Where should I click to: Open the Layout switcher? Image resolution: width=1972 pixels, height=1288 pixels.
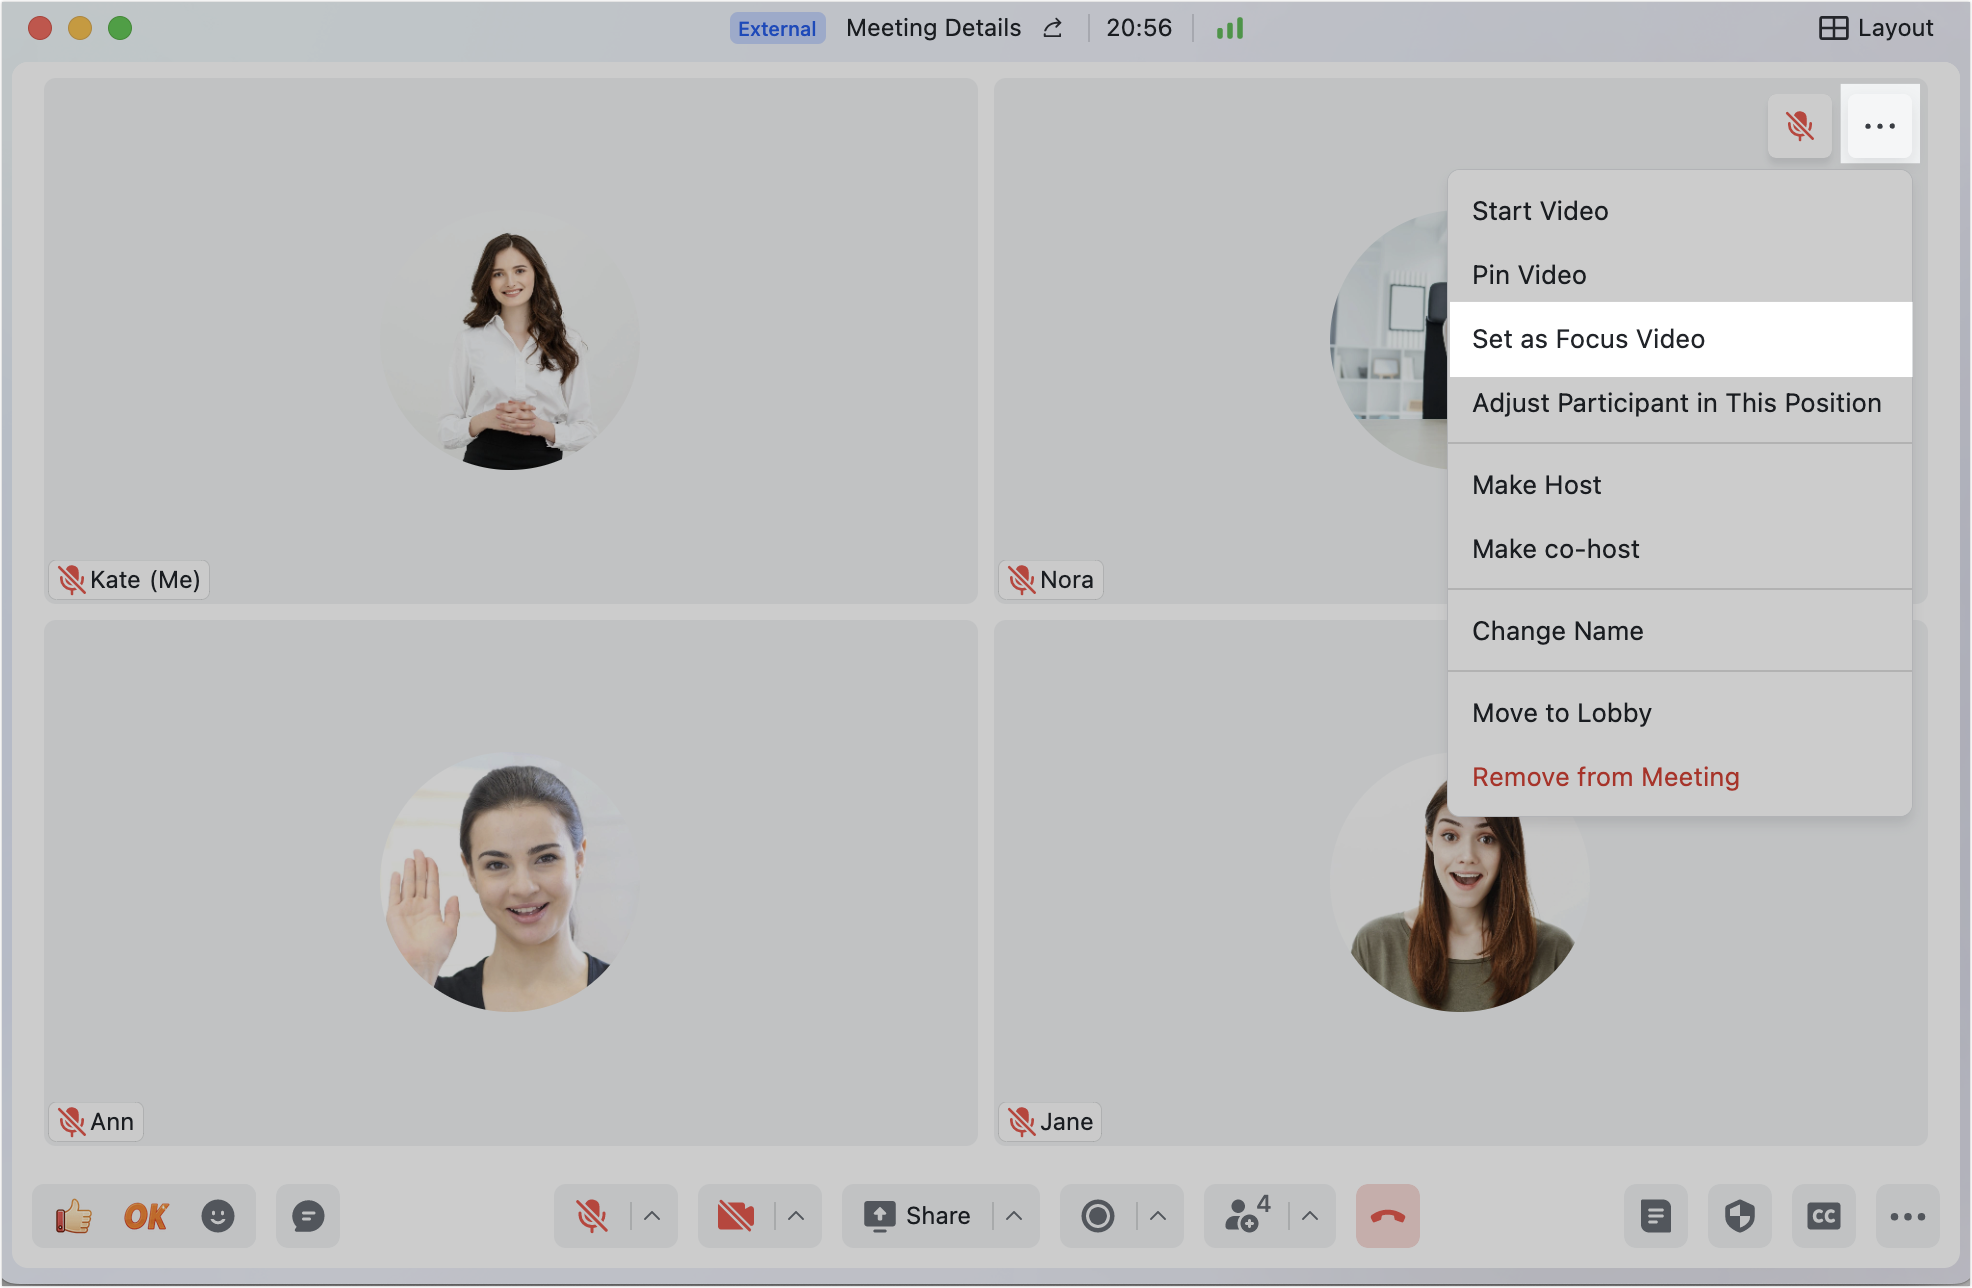[1876, 28]
